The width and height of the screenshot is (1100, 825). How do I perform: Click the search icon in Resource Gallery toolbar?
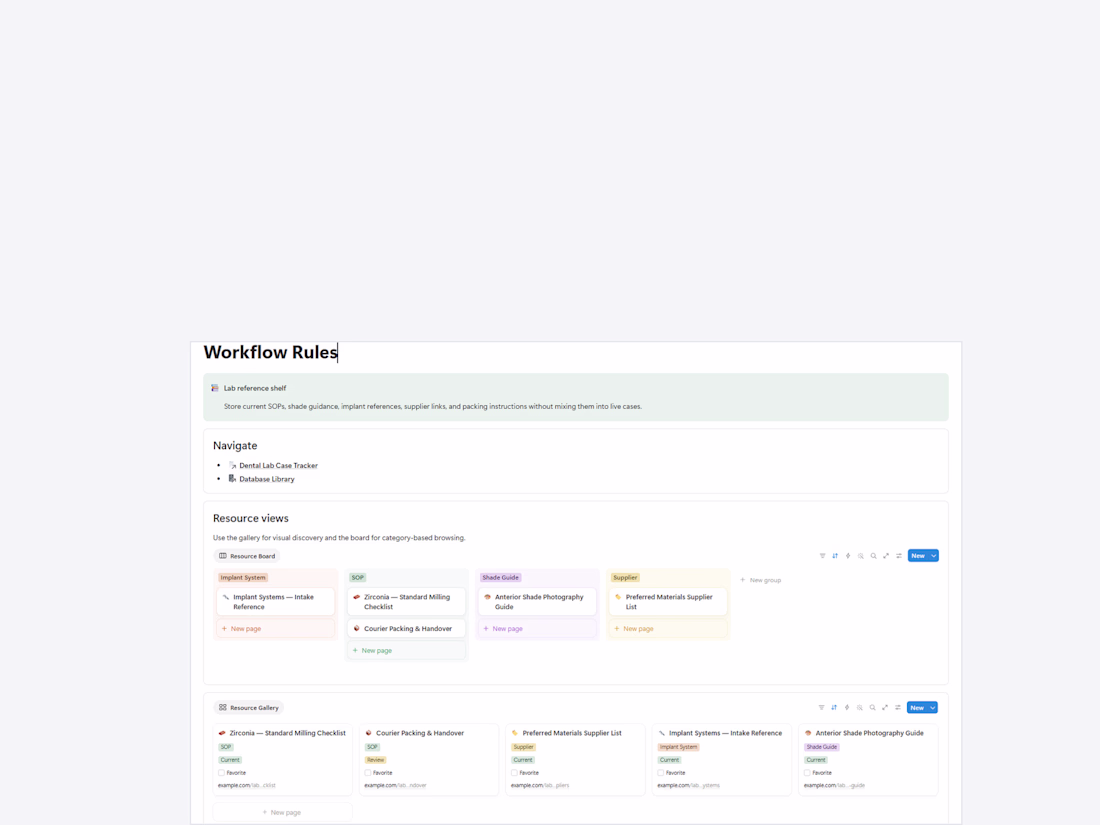click(873, 707)
